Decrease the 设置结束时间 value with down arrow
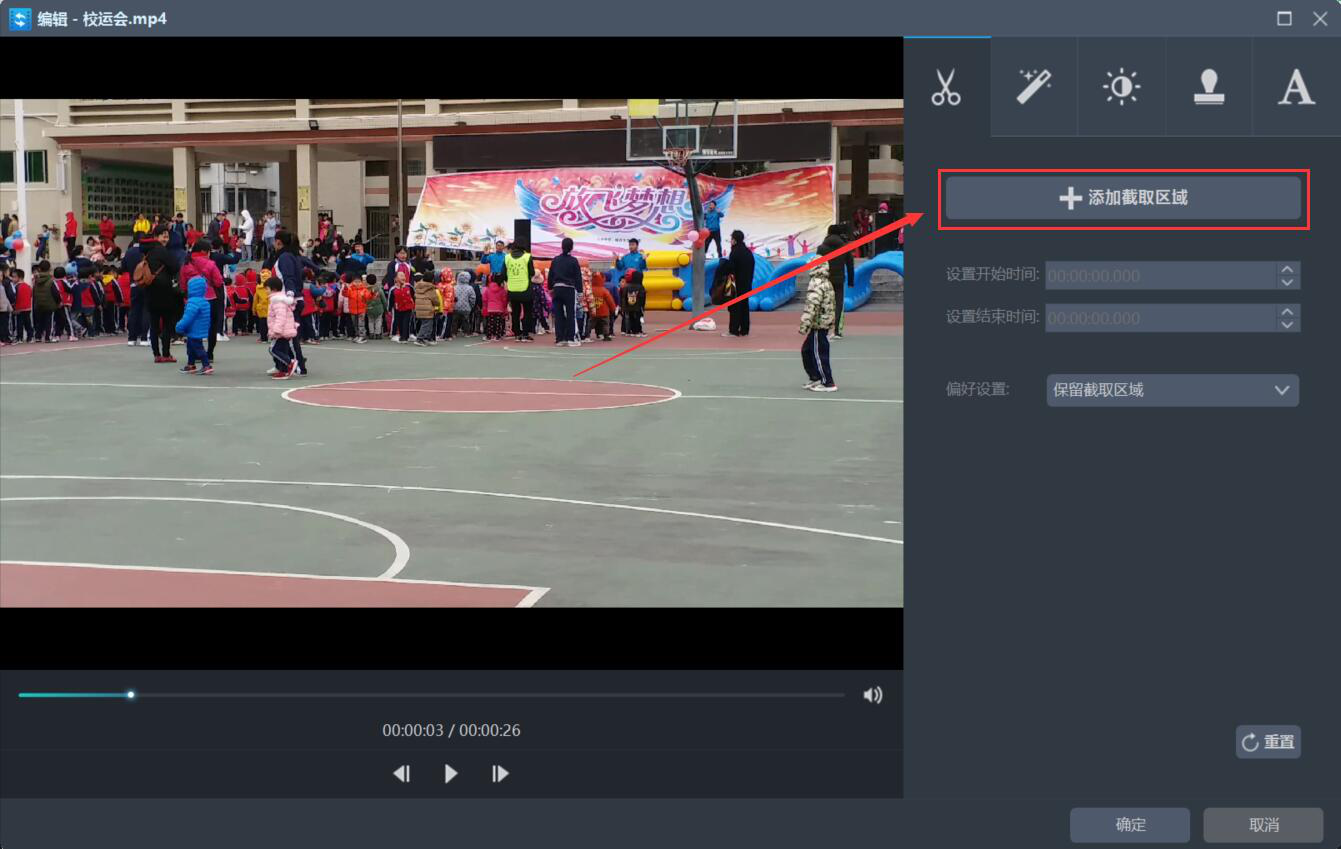This screenshot has height=849, width=1341. 1288,325
